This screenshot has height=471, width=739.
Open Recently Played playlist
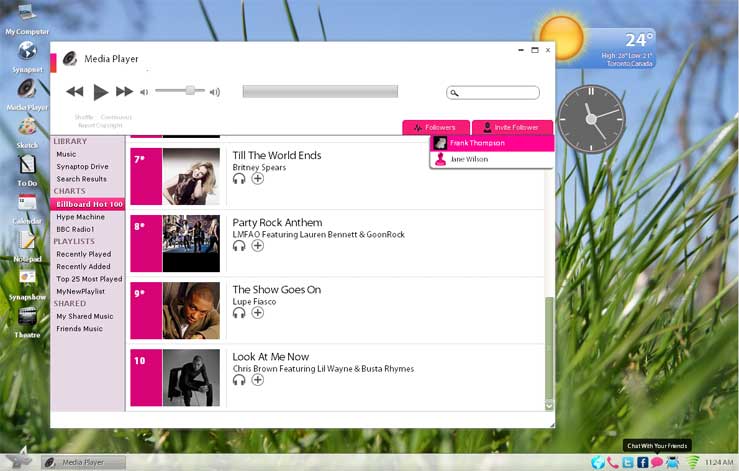point(84,254)
